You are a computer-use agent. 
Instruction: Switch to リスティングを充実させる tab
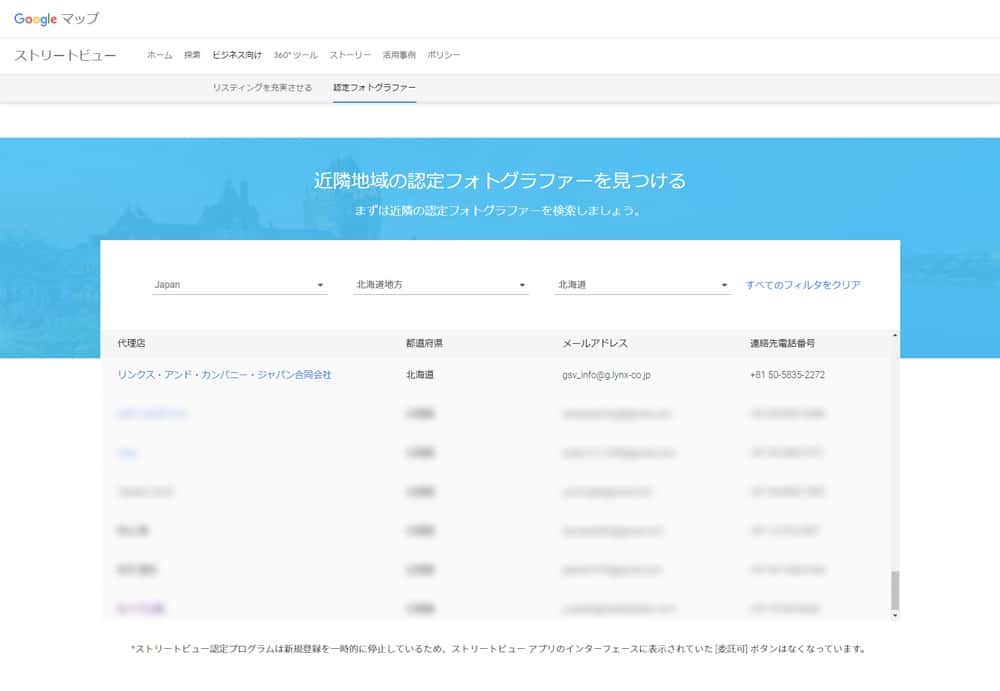coord(262,87)
